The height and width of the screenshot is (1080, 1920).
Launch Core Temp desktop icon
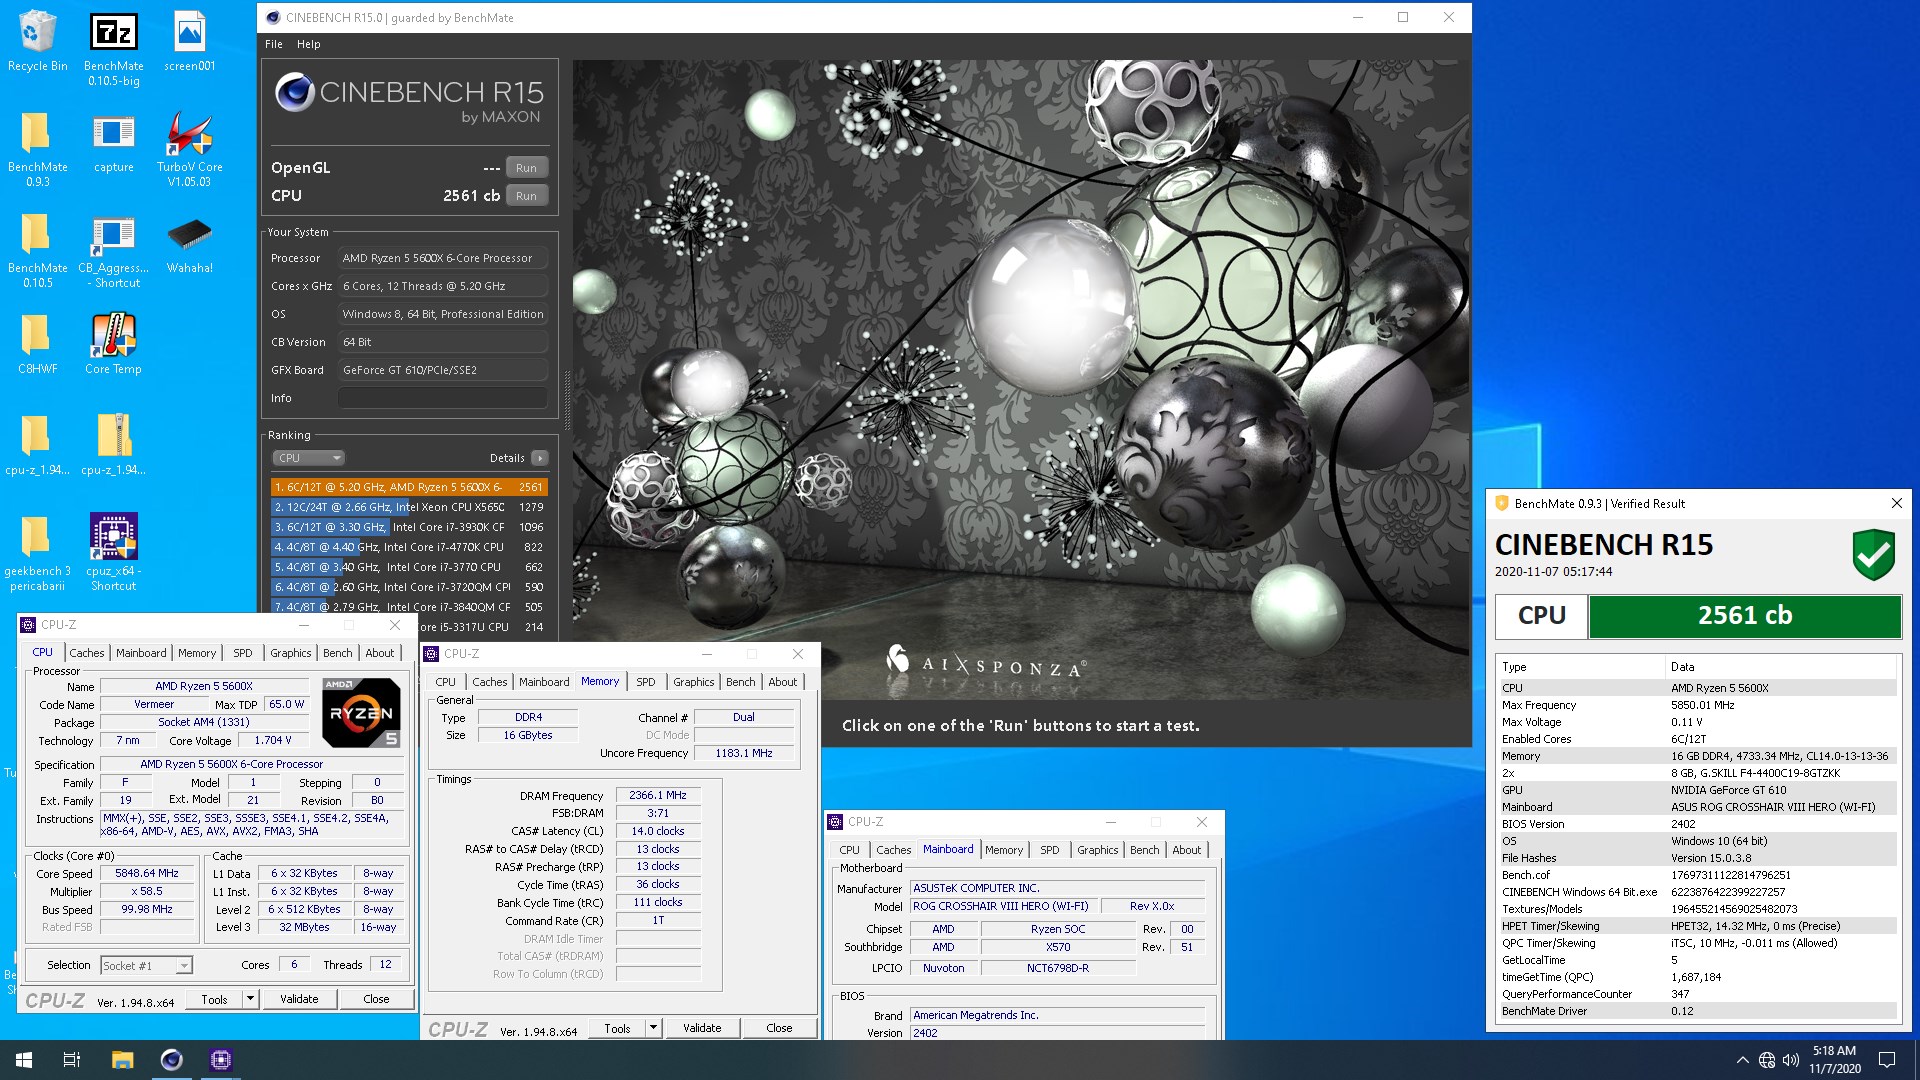[113, 345]
